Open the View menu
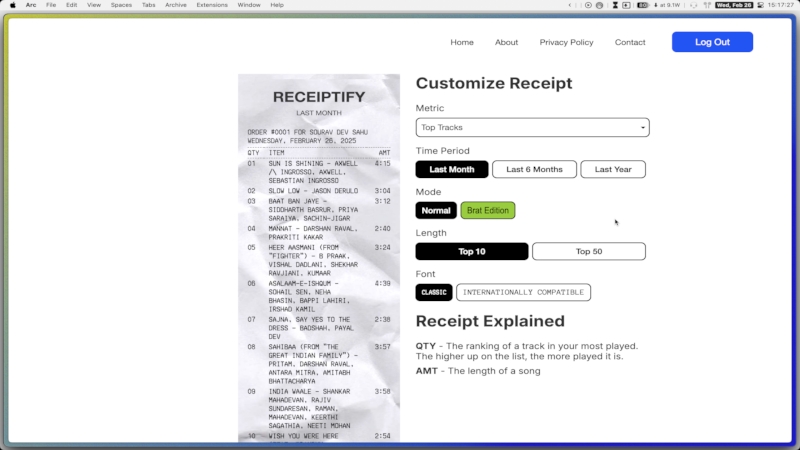 (94, 5)
